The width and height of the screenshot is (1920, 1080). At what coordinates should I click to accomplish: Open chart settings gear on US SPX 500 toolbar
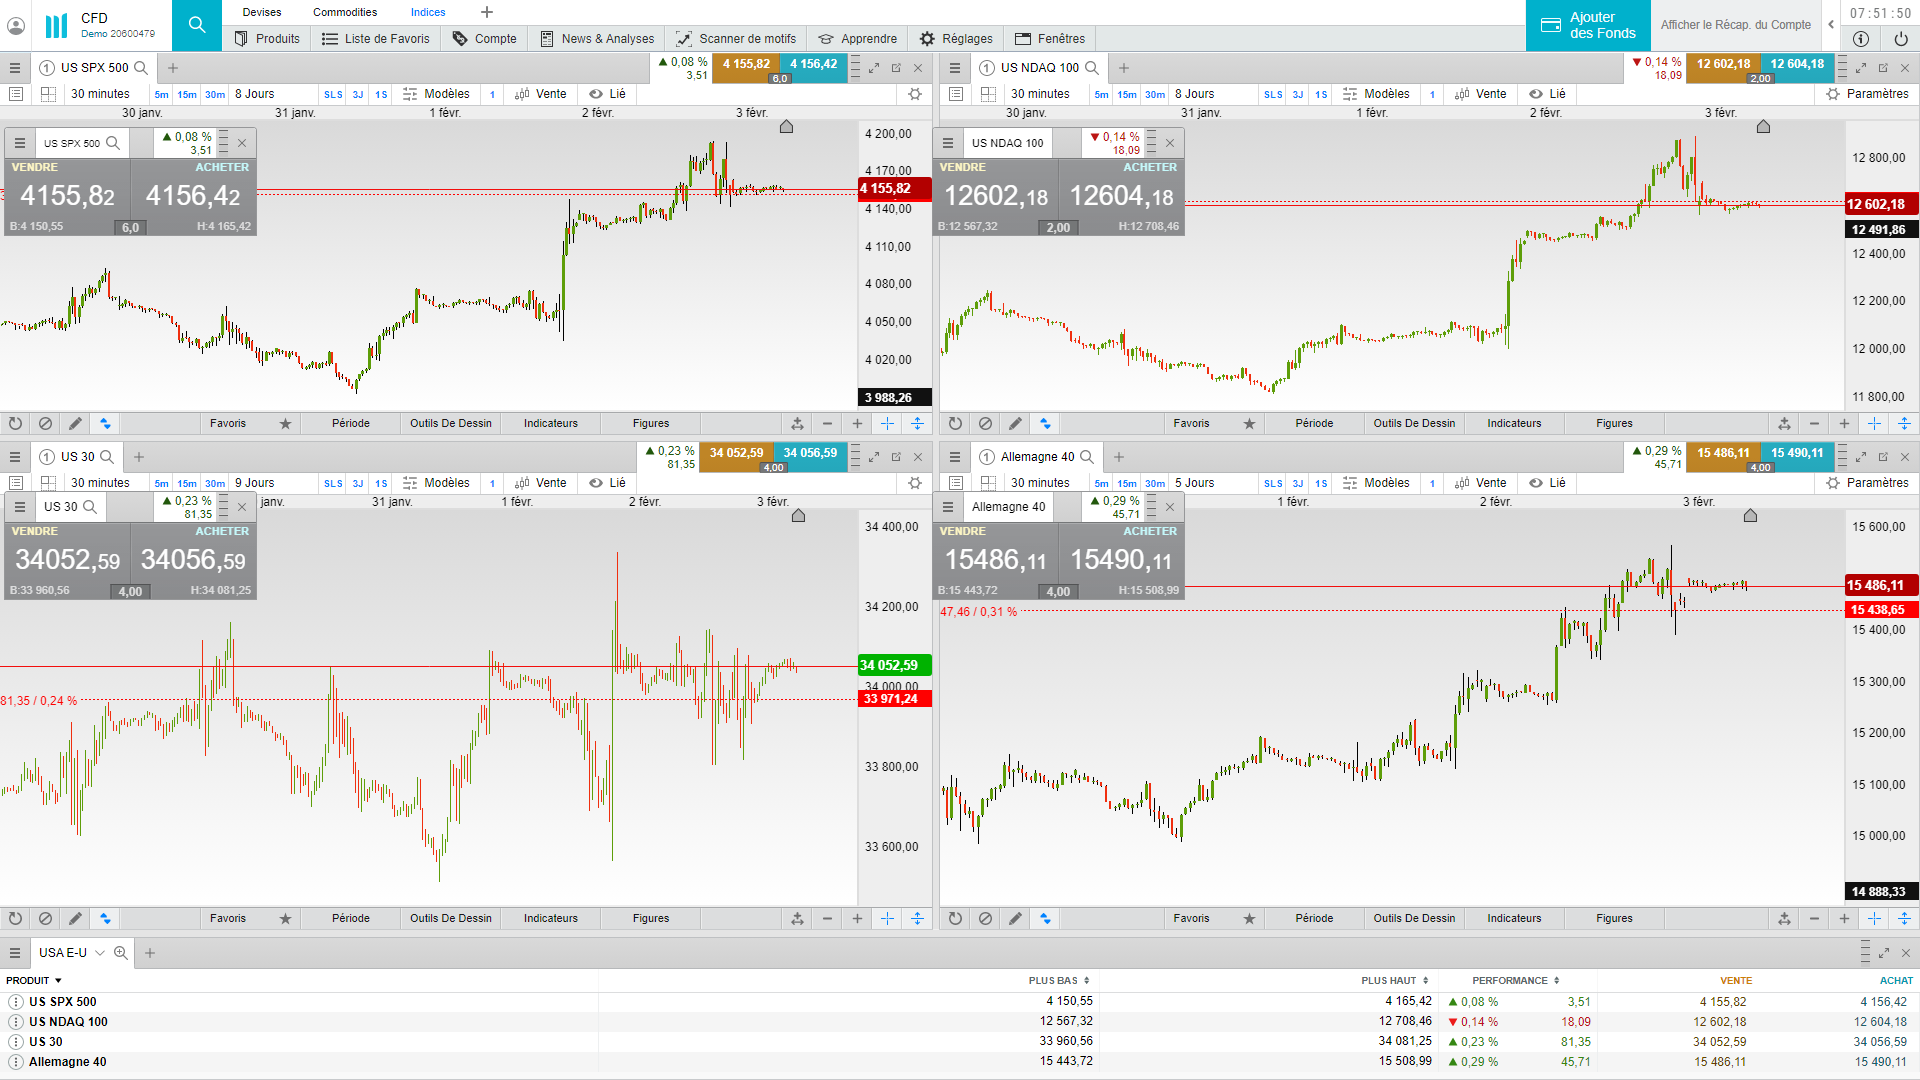[914, 94]
